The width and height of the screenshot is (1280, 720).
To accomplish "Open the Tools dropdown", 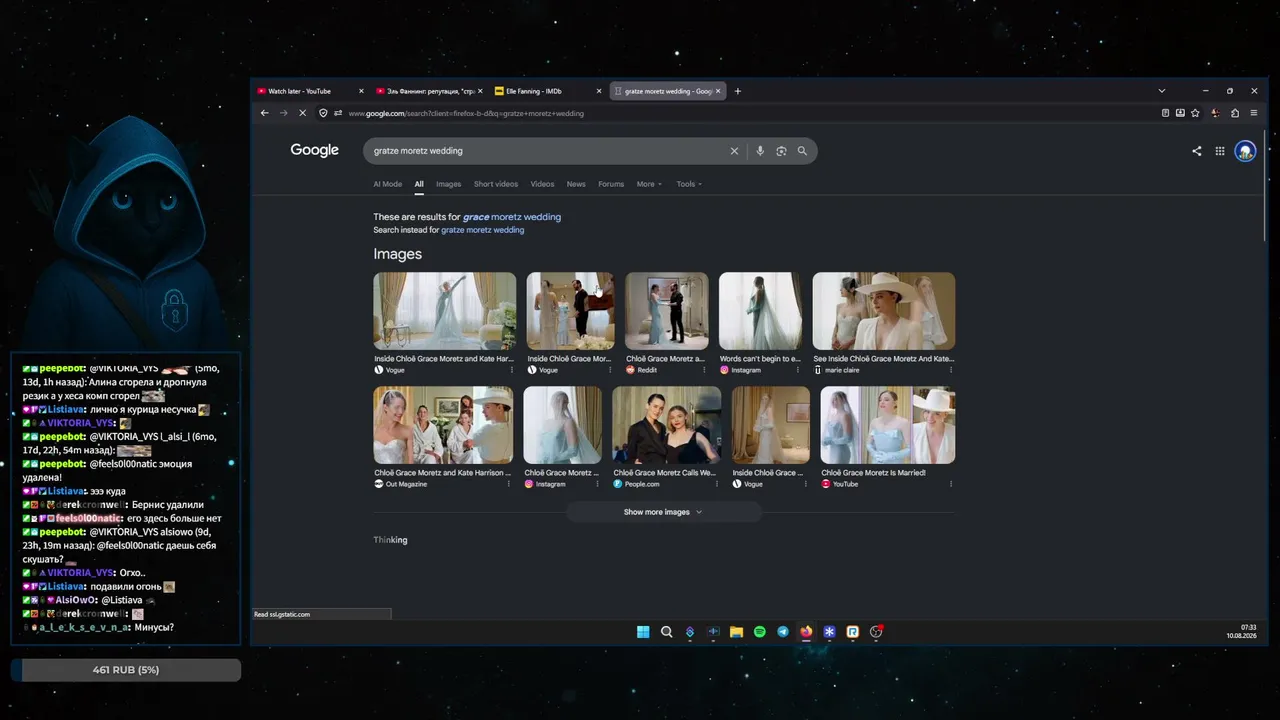I will tap(689, 184).
